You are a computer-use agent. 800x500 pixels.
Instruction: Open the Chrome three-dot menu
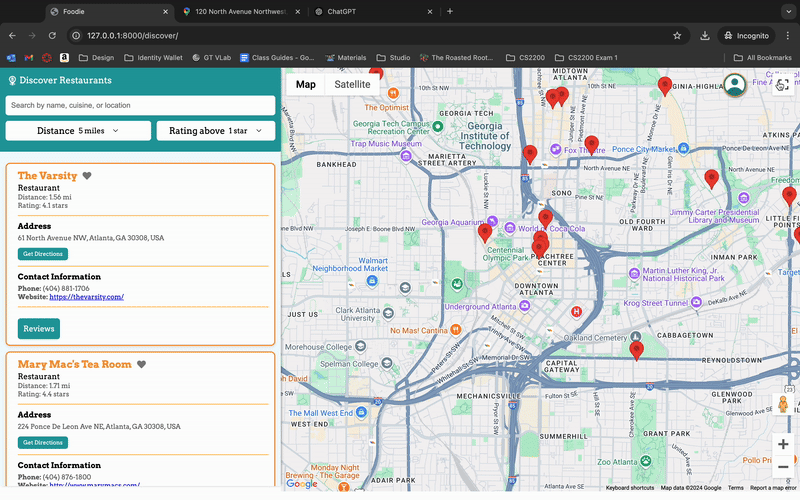click(x=788, y=35)
